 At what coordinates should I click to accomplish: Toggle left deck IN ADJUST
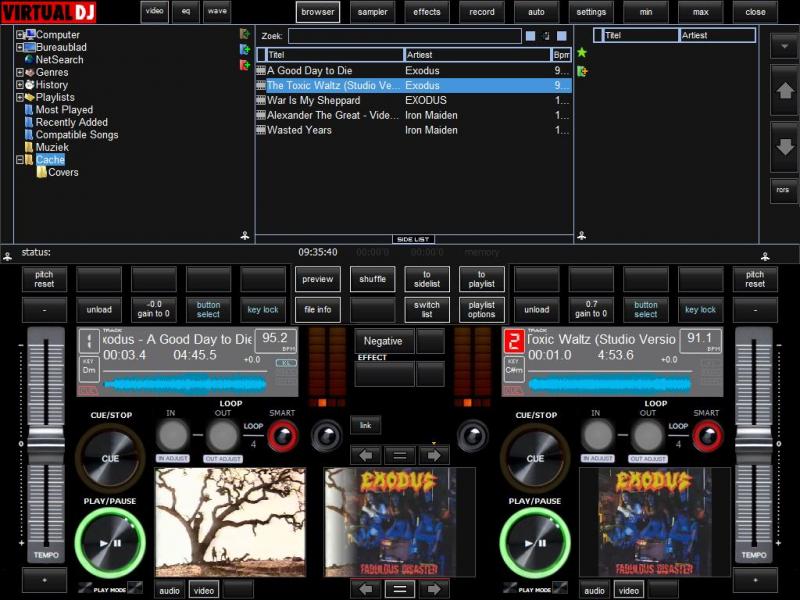pos(172,459)
